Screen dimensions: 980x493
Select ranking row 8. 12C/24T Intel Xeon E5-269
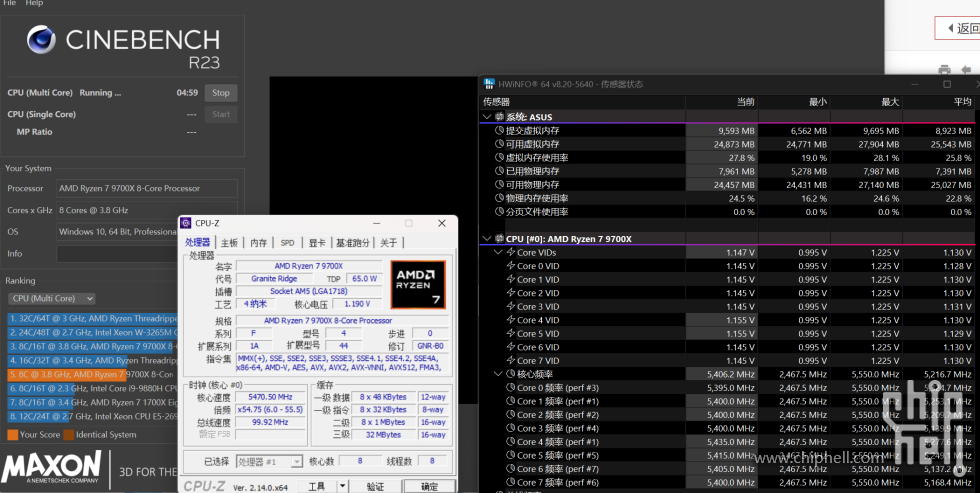click(x=93, y=416)
